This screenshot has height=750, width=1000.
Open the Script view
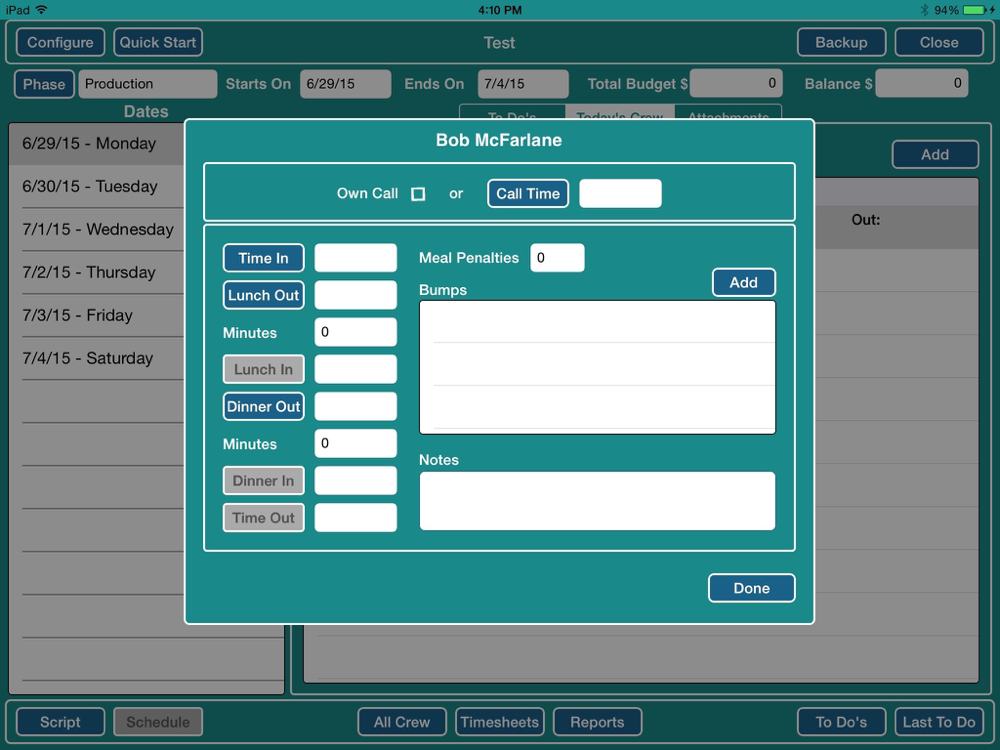(x=60, y=722)
